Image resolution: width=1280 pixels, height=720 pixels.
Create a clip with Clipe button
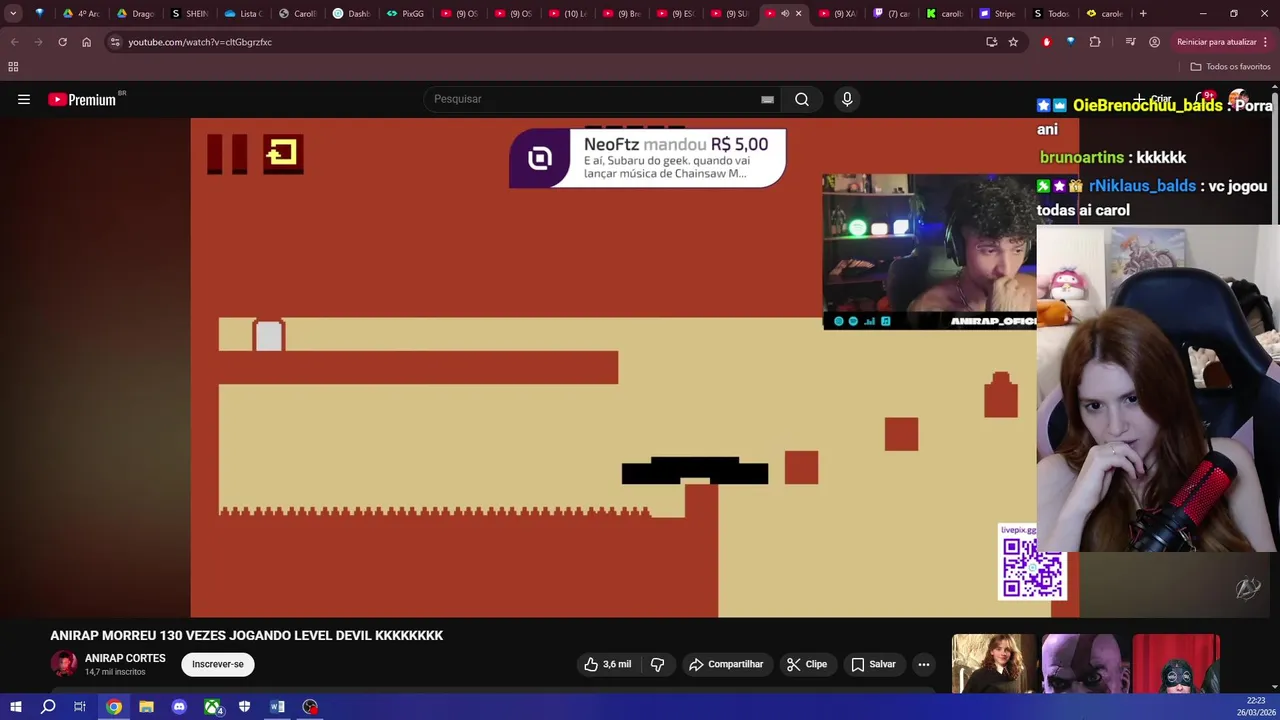point(806,664)
